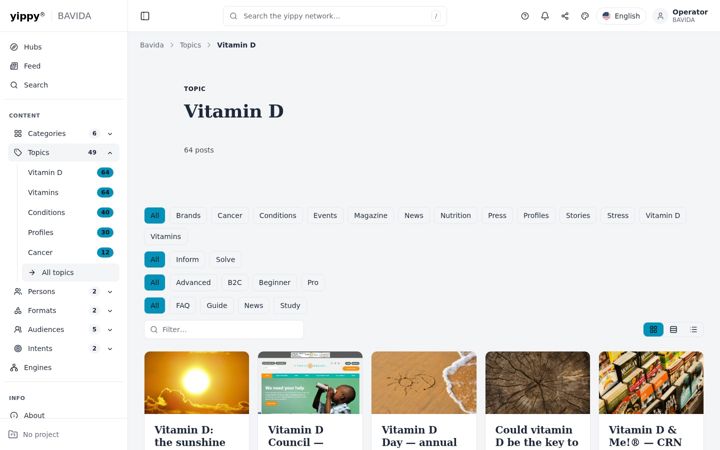720x450 pixels.
Task: Open the Vitamin D & Me magazines thumbnail
Action: click(x=651, y=382)
